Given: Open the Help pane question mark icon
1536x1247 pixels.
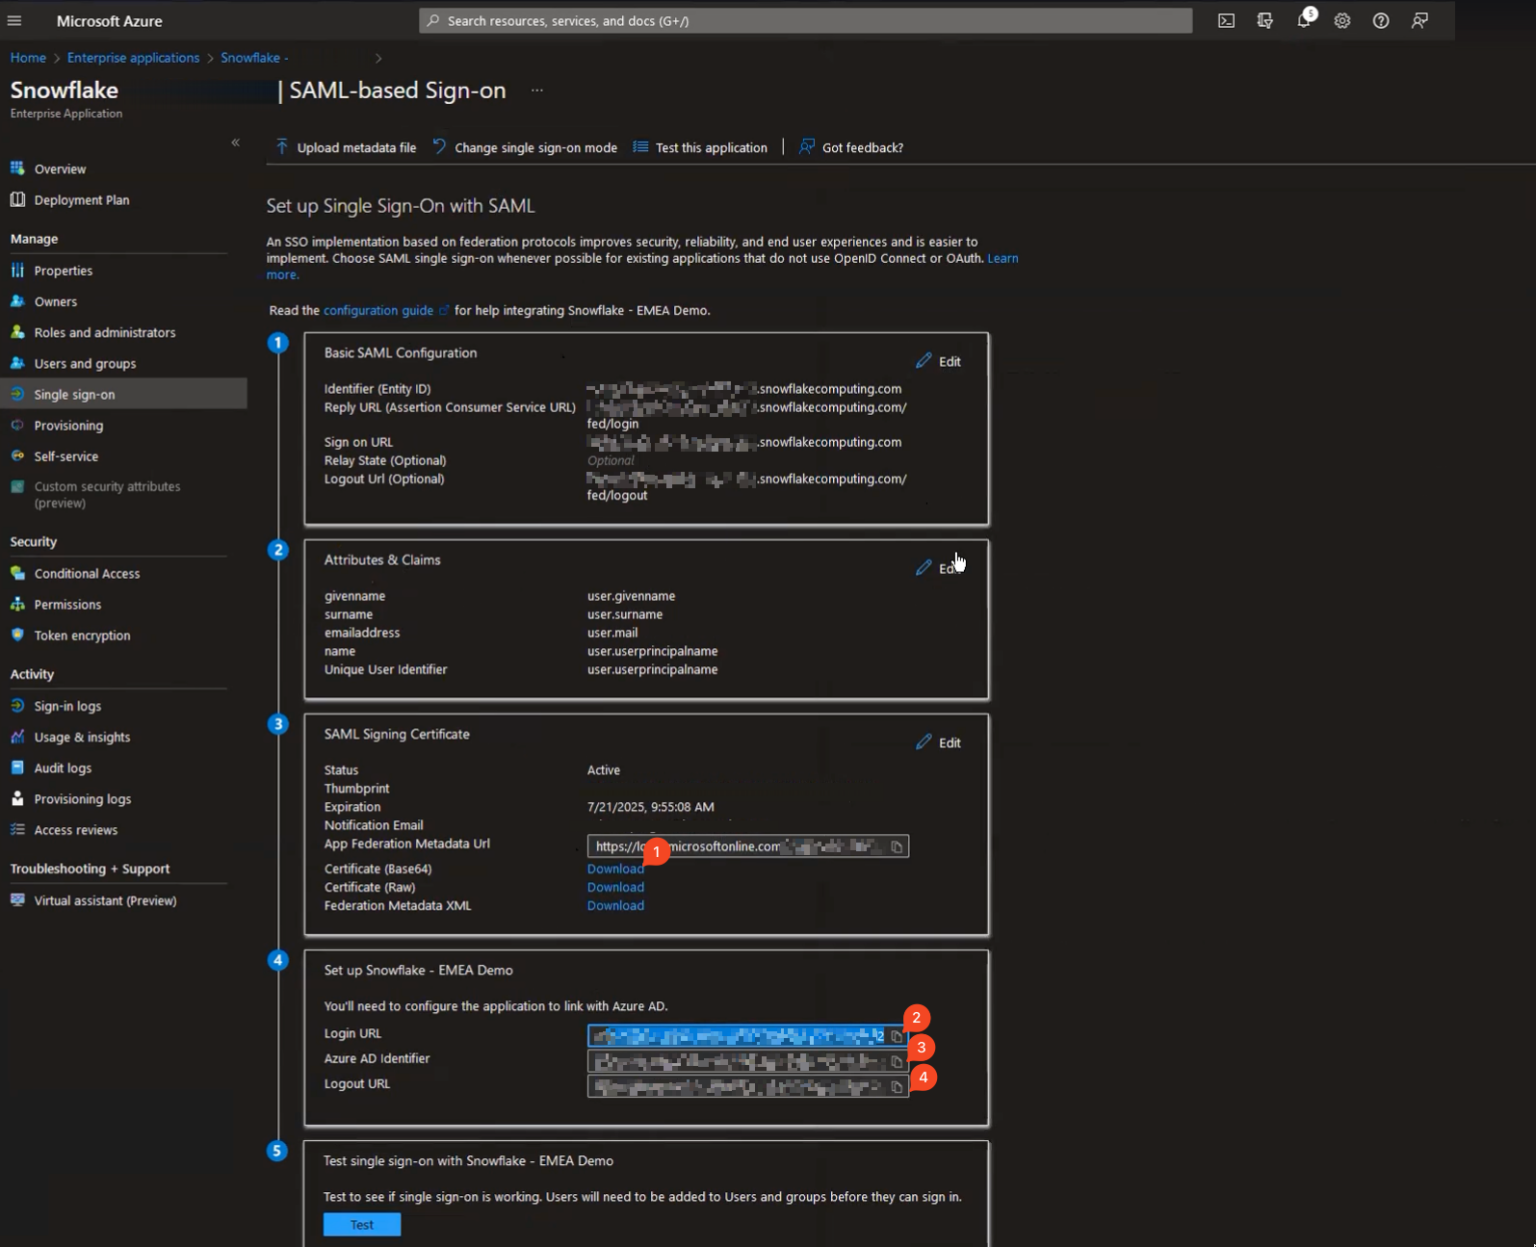Looking at the screenshot, I should 1381,20.
